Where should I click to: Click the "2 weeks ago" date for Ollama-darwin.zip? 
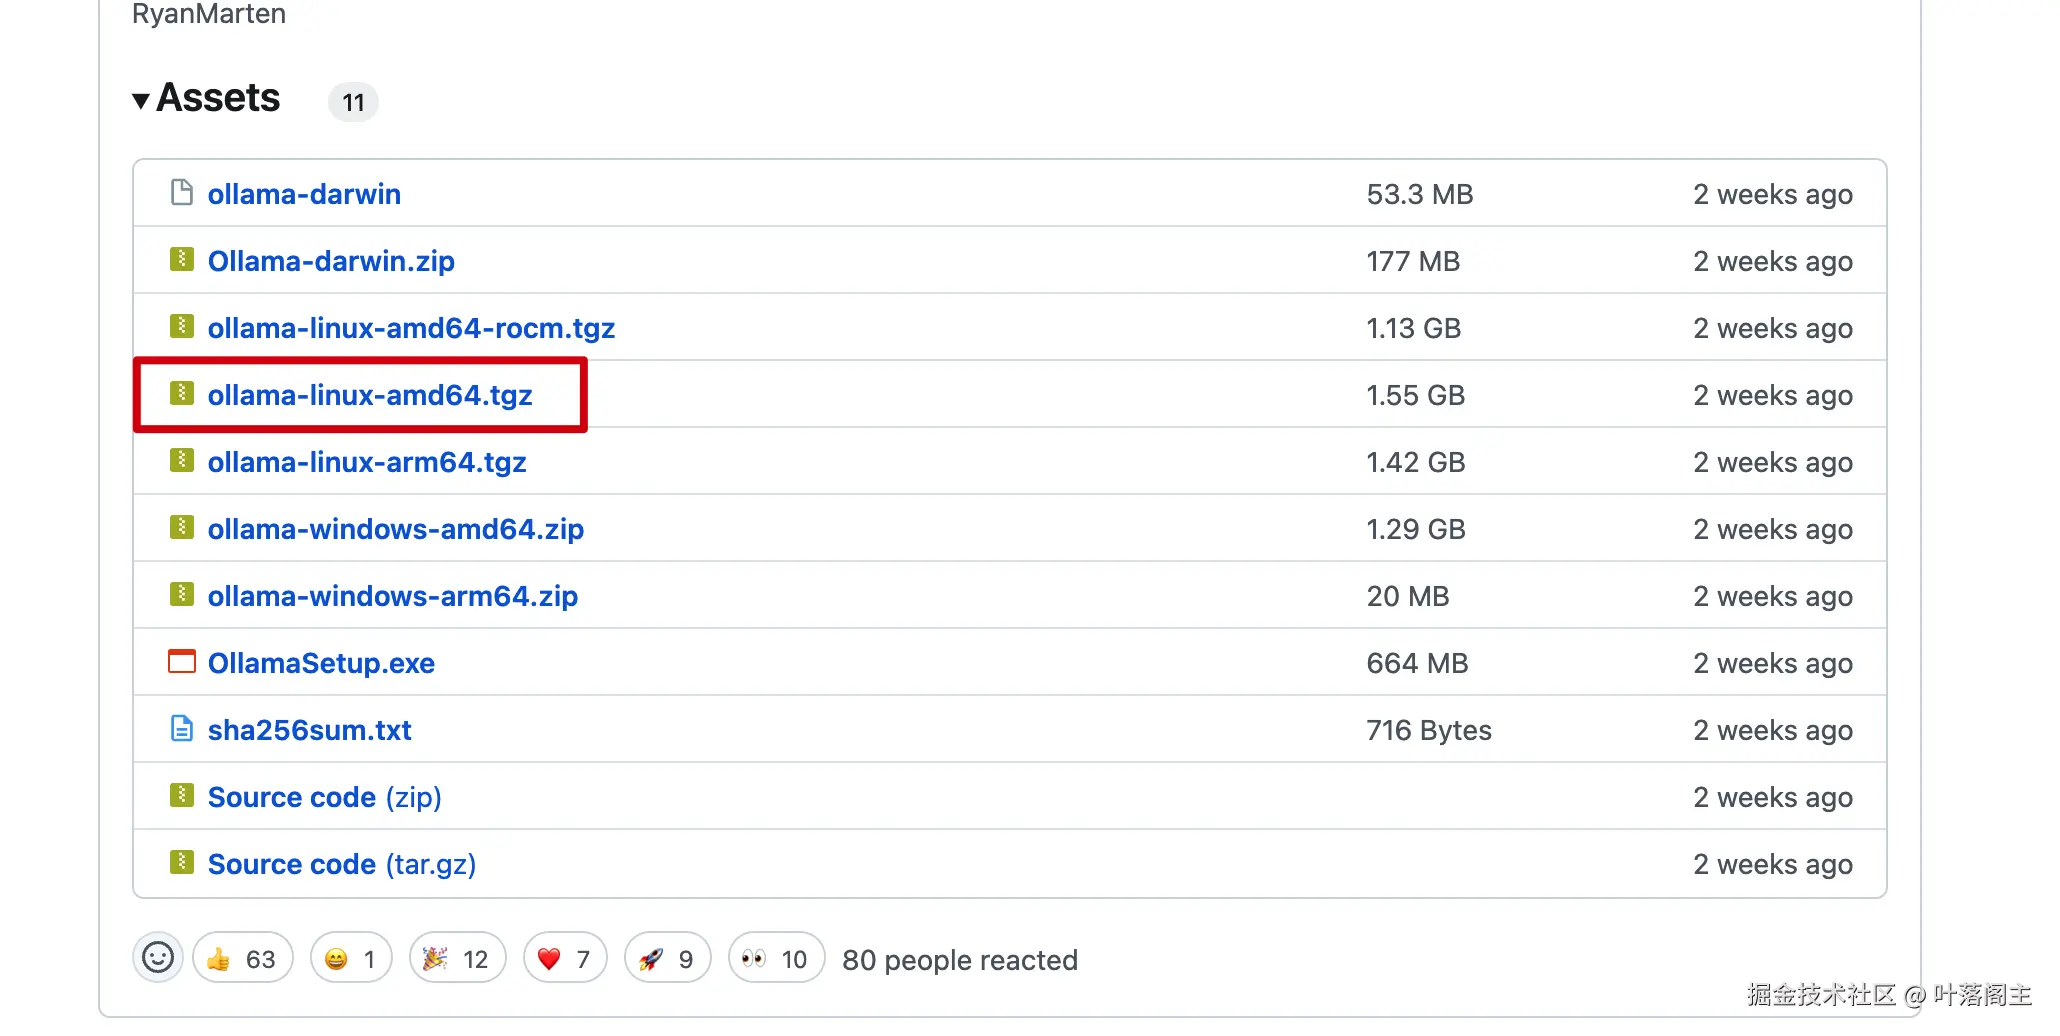pyautogui.click(x=1773, y=261)
